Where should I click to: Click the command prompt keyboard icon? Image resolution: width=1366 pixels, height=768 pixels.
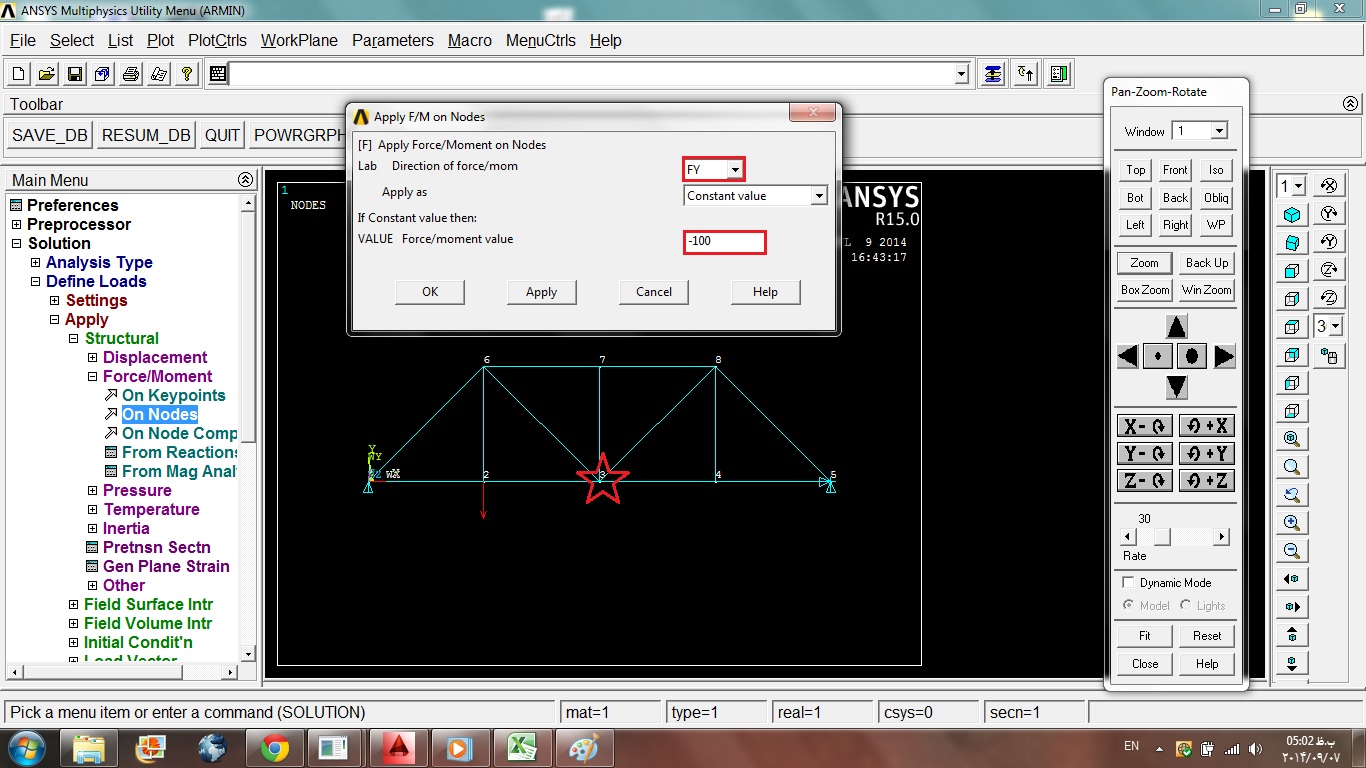[218, 74]
